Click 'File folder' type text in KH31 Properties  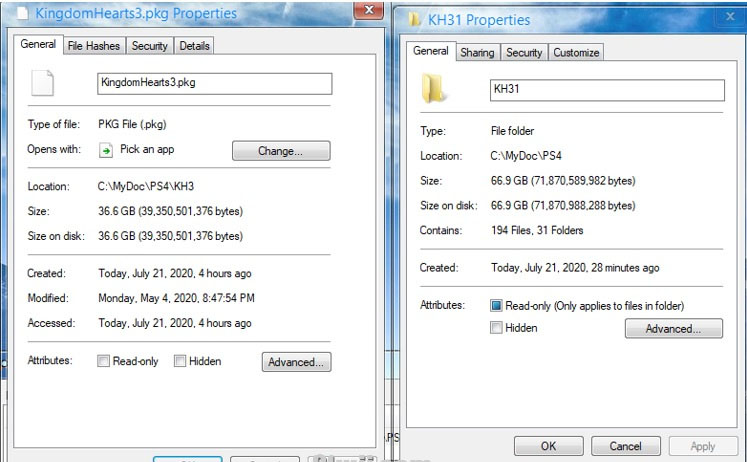(x=513, y=131)
